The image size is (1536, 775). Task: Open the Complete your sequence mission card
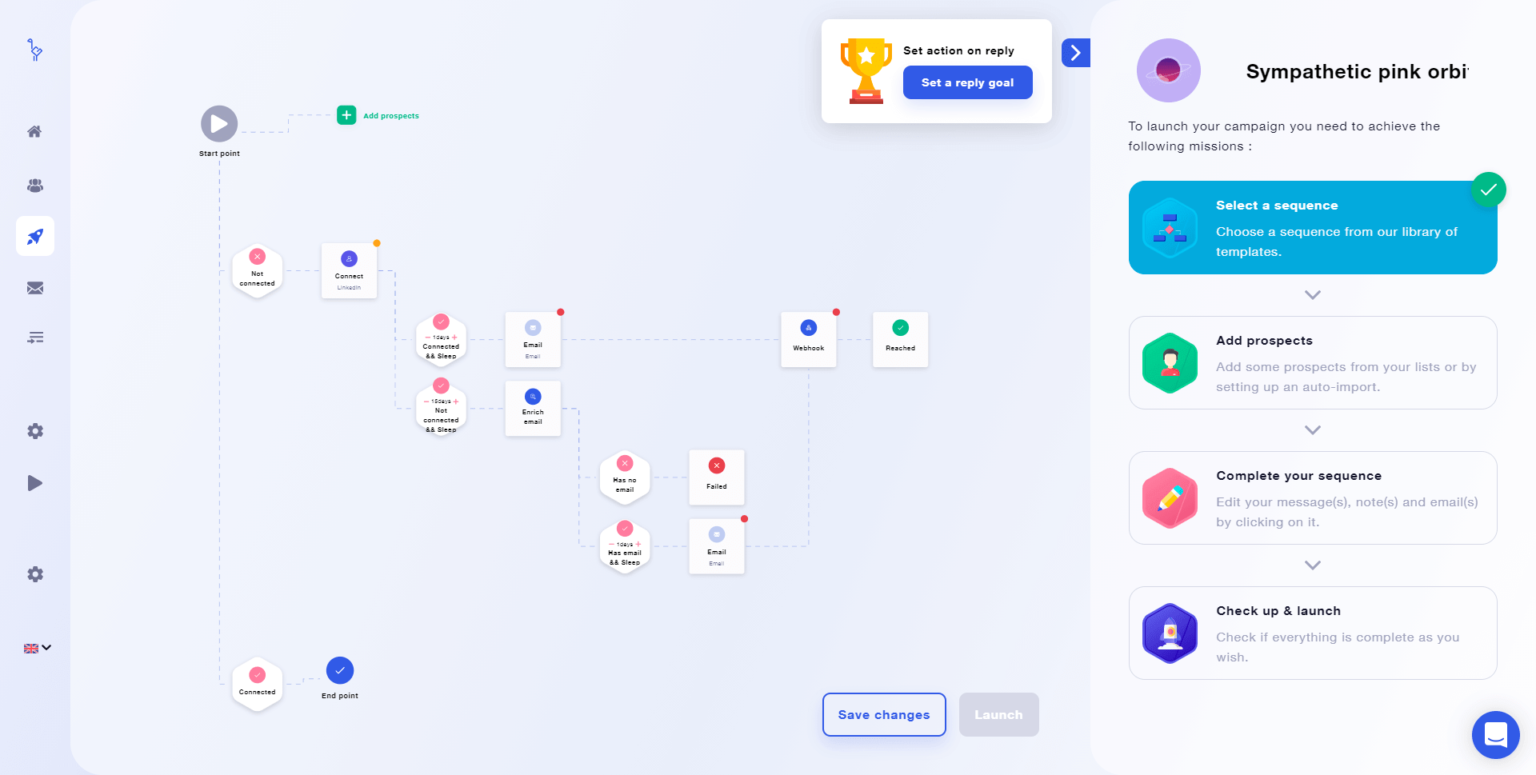pyautogui.click(x=1312, y=498)
